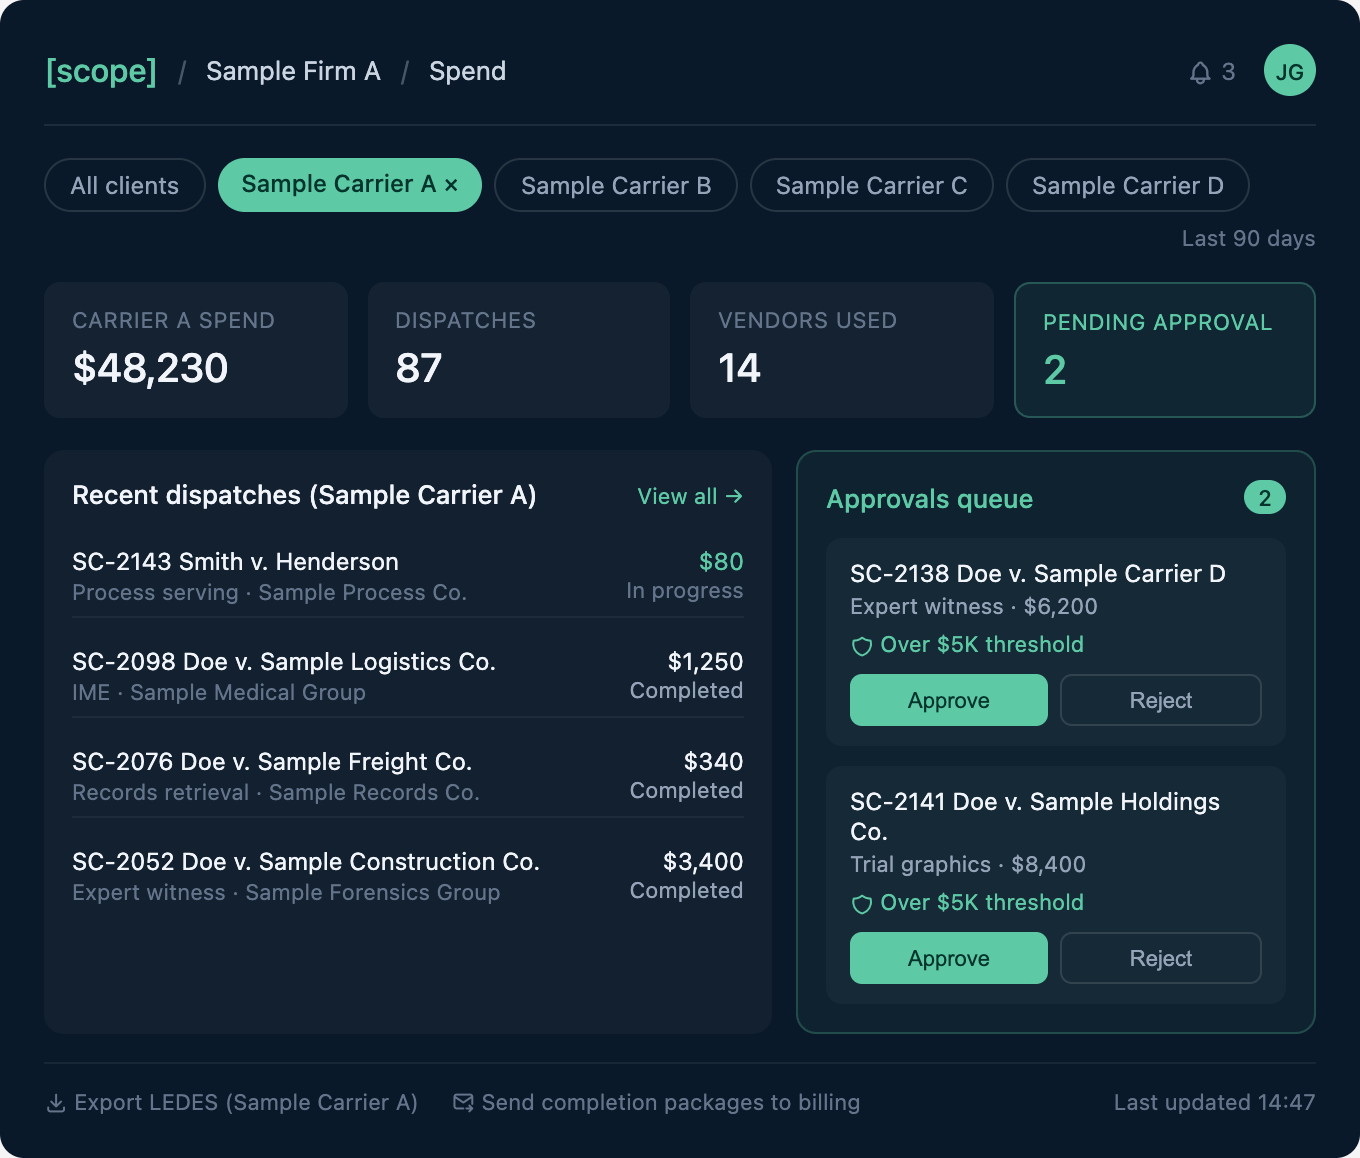1360x1158 pixels.
Task: Open the Pending Approval stat card
Action: [x=1165, y=350]
